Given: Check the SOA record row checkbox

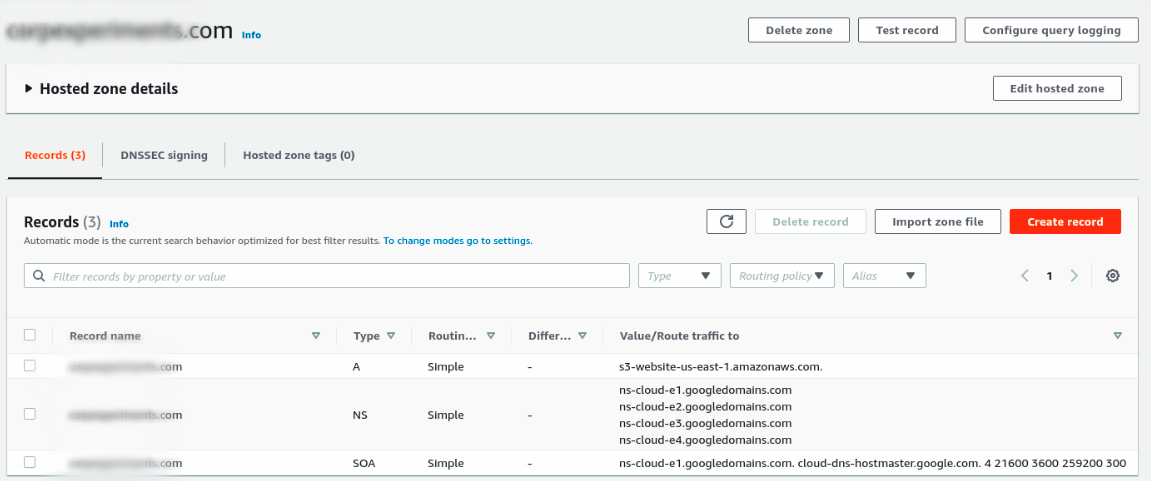Looking at the screenshot, I should tap(30, 462).
